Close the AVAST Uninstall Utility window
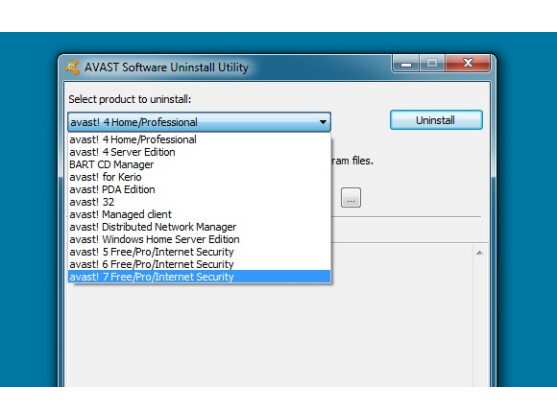This screenshot has width=557, height=418. (468, 64)
